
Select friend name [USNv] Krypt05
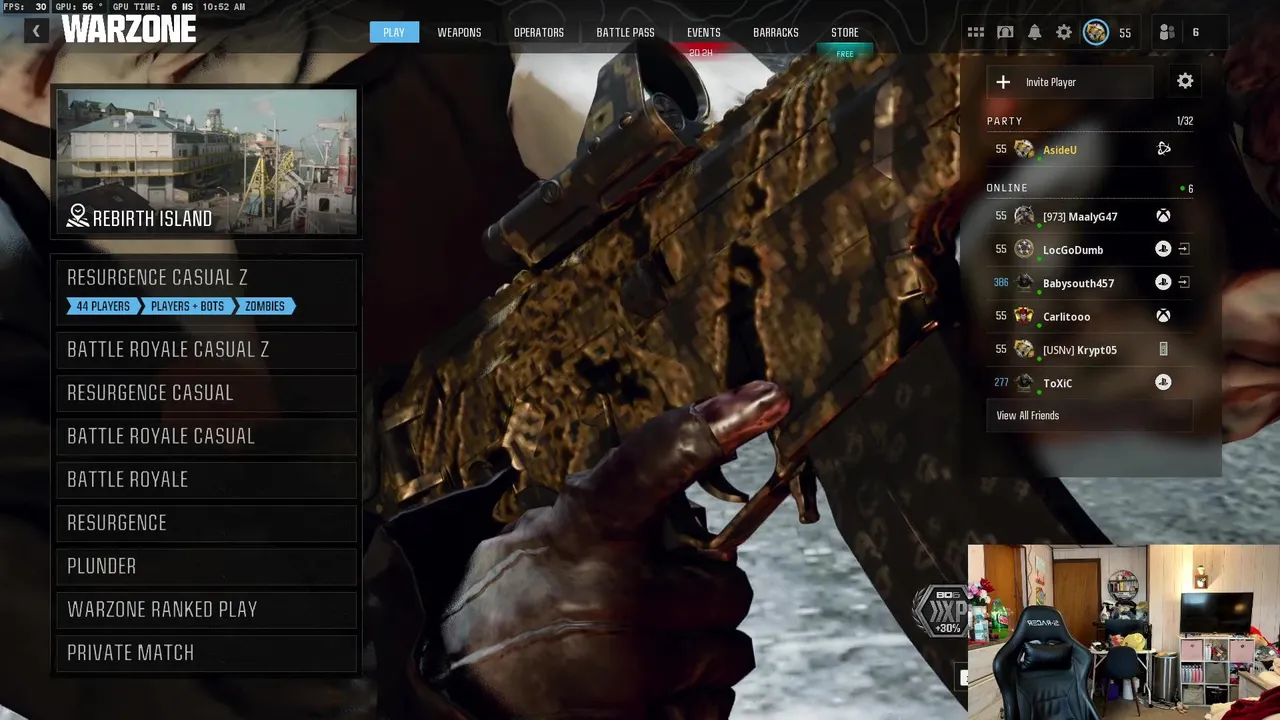(1080, 350)
